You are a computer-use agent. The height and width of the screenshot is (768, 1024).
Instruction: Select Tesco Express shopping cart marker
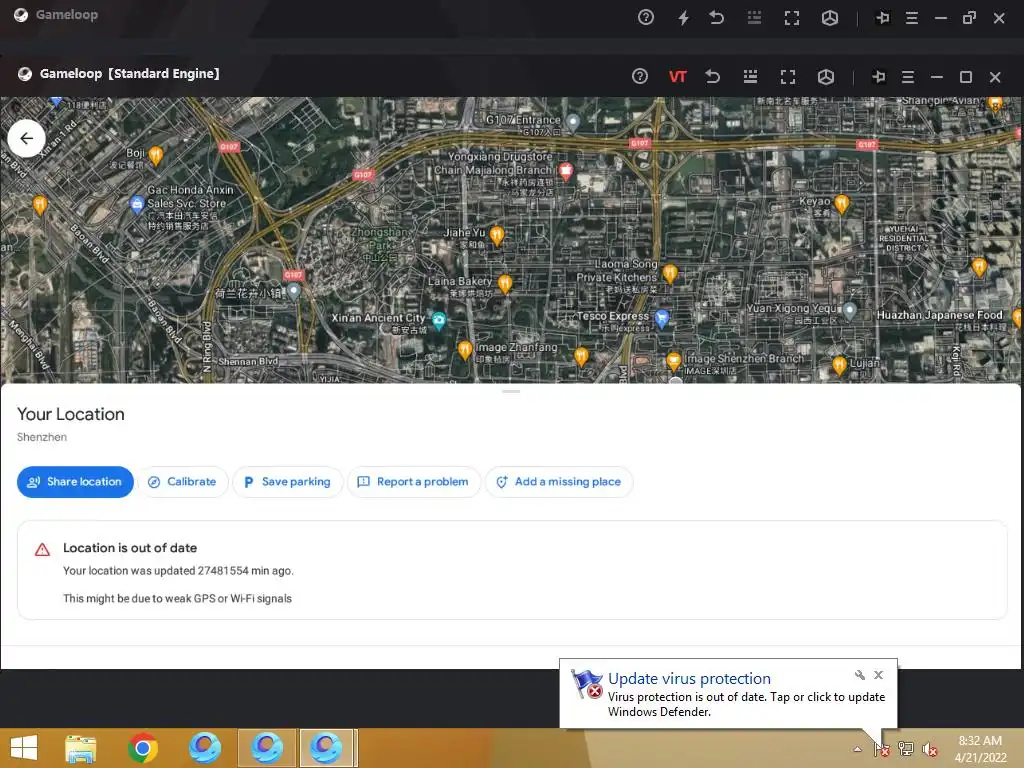point(662,318)
